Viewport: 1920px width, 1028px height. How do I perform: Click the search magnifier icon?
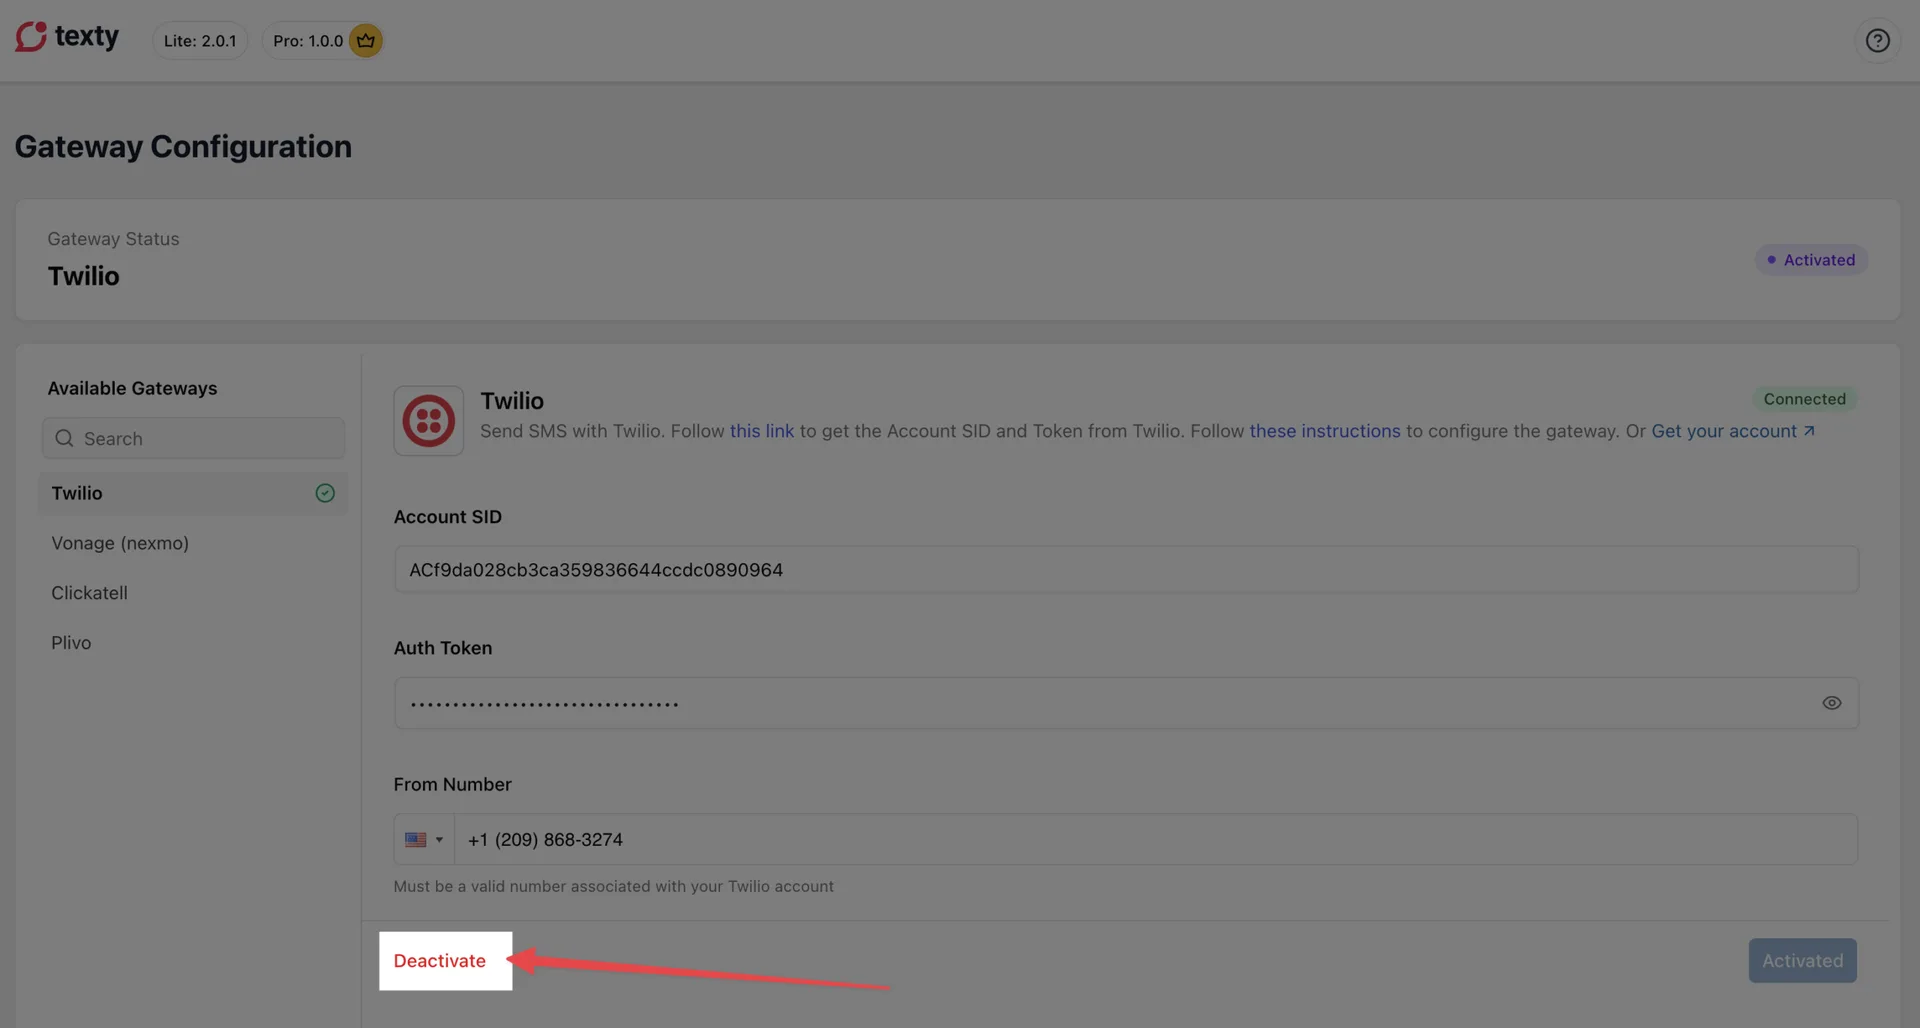64,438
